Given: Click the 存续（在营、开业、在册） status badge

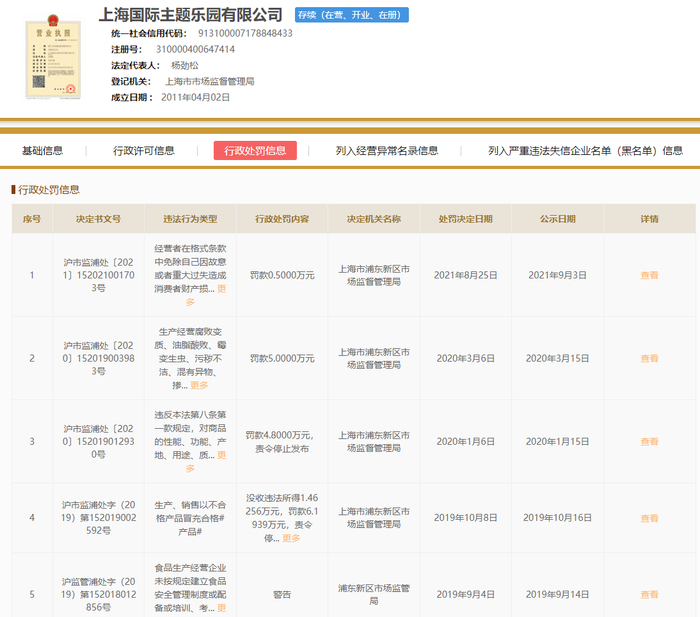Looking at the screenshot, I should click(x=351, y=15).
